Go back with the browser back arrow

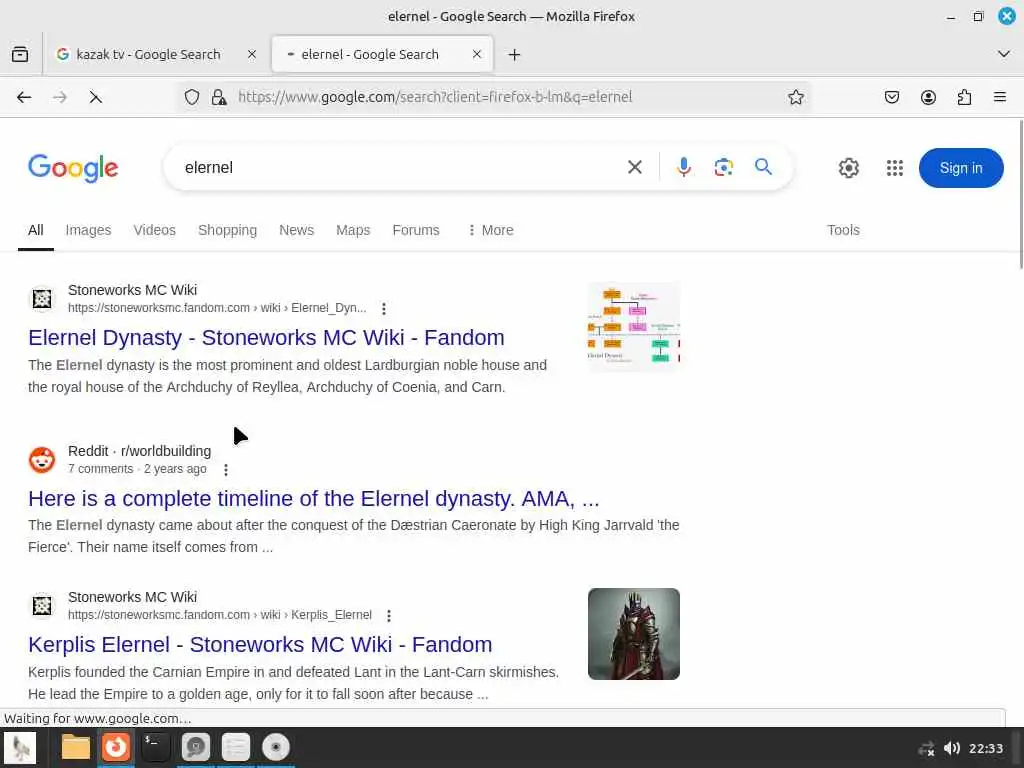click(x=24, y=97)
